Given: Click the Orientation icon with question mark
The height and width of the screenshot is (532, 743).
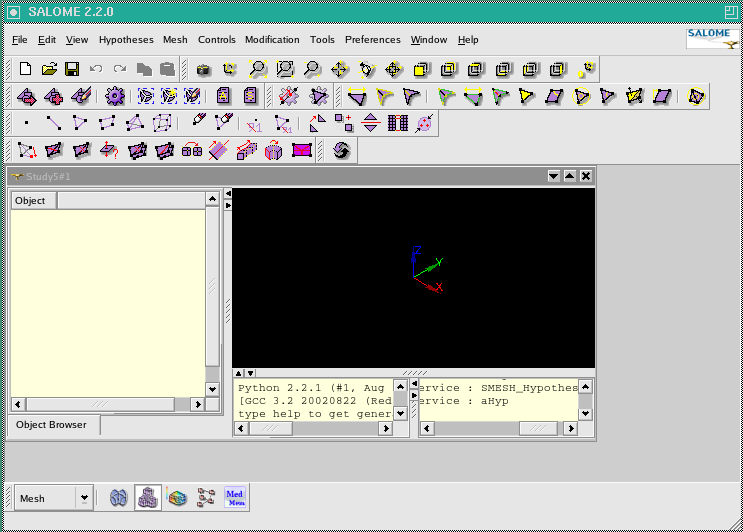Looking at the screenshot, I should tap(109, 151).
